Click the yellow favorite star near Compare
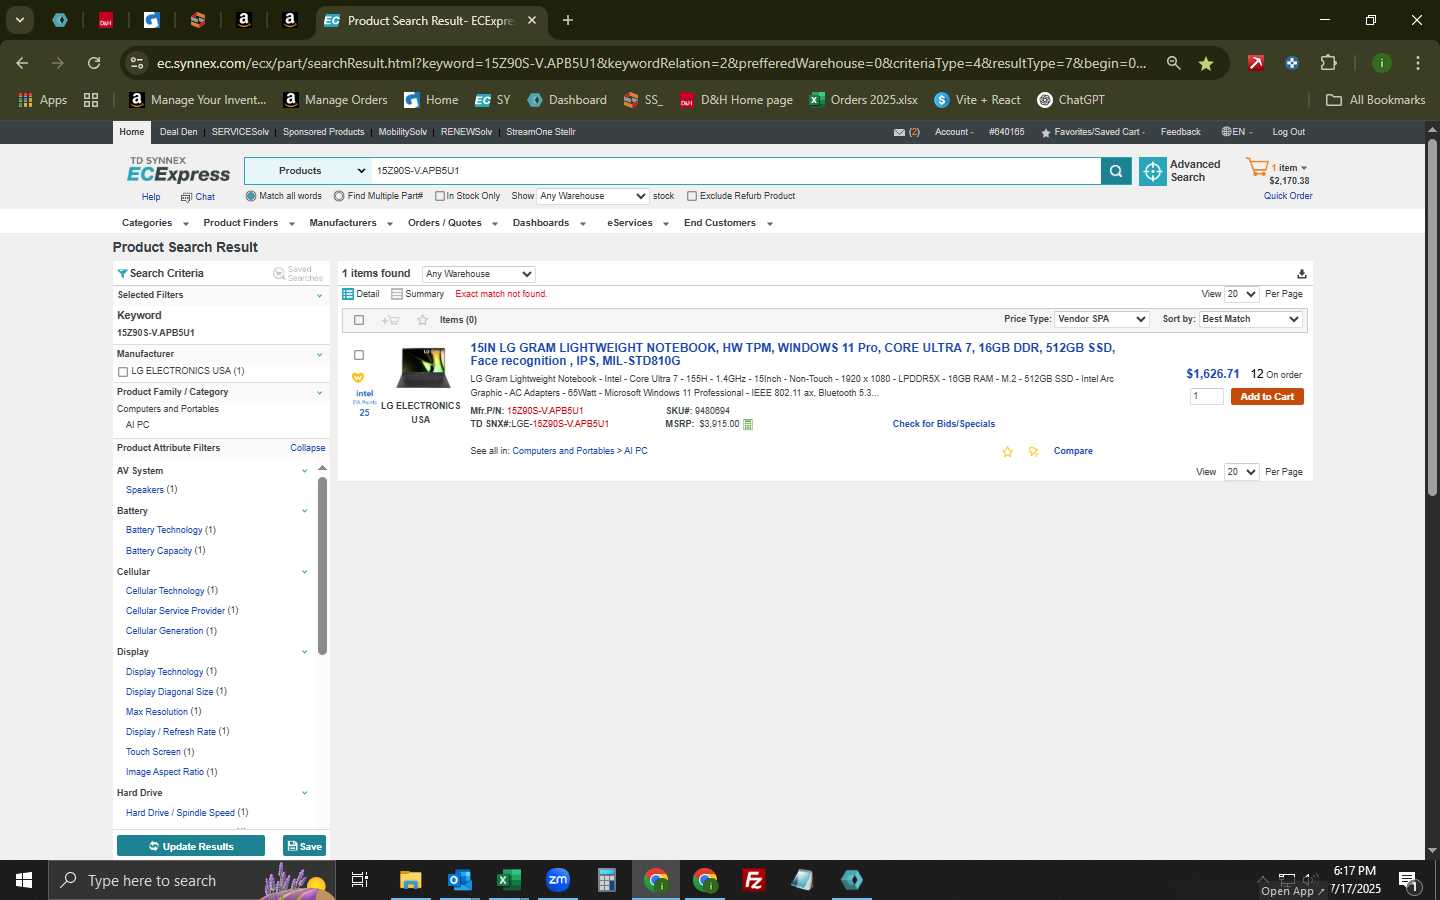This screenshot has height=900, width=1440. click(x=1007, y=452)
